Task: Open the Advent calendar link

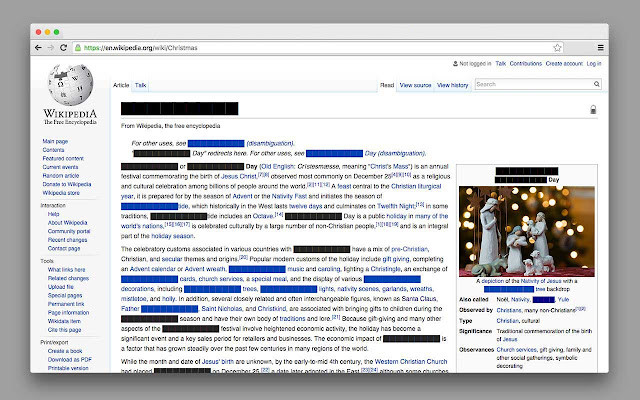Action: [153, 269]
